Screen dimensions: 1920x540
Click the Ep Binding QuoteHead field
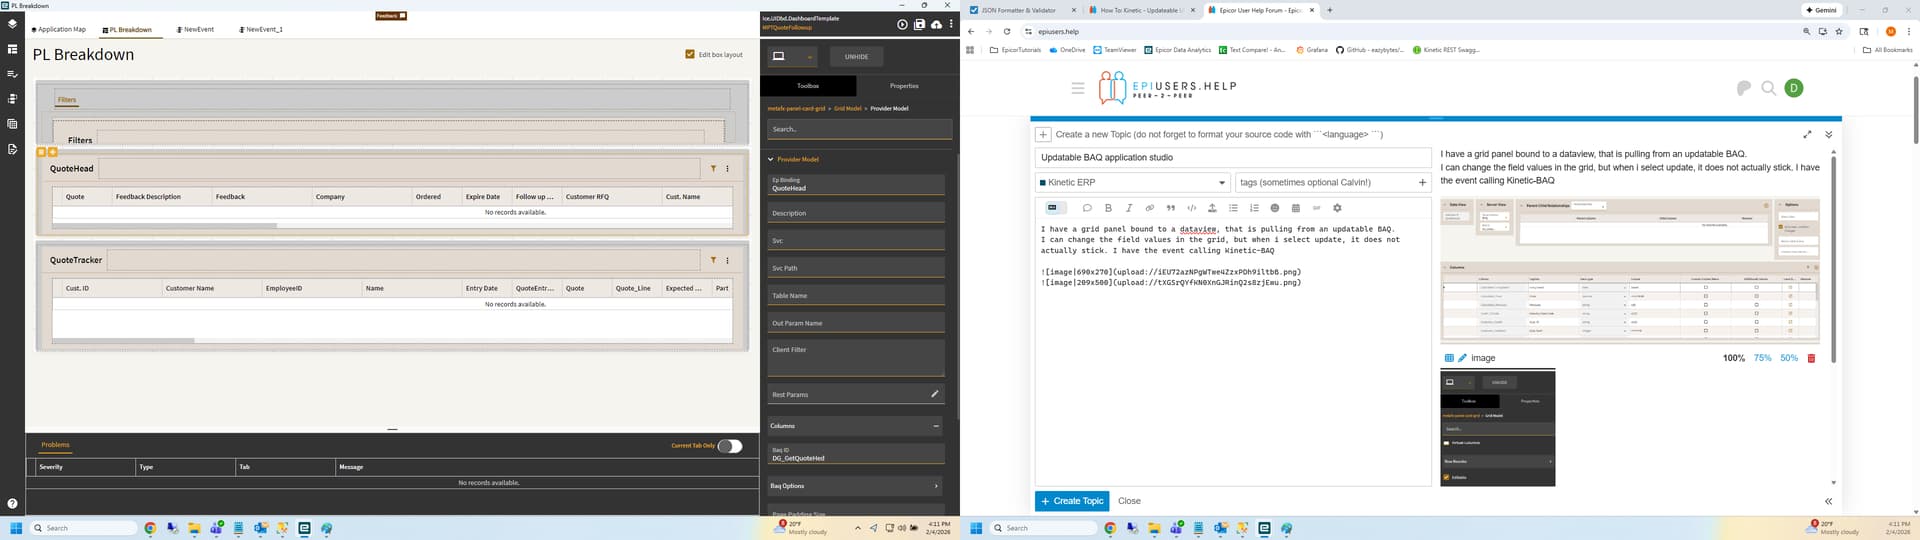[856, 185]
